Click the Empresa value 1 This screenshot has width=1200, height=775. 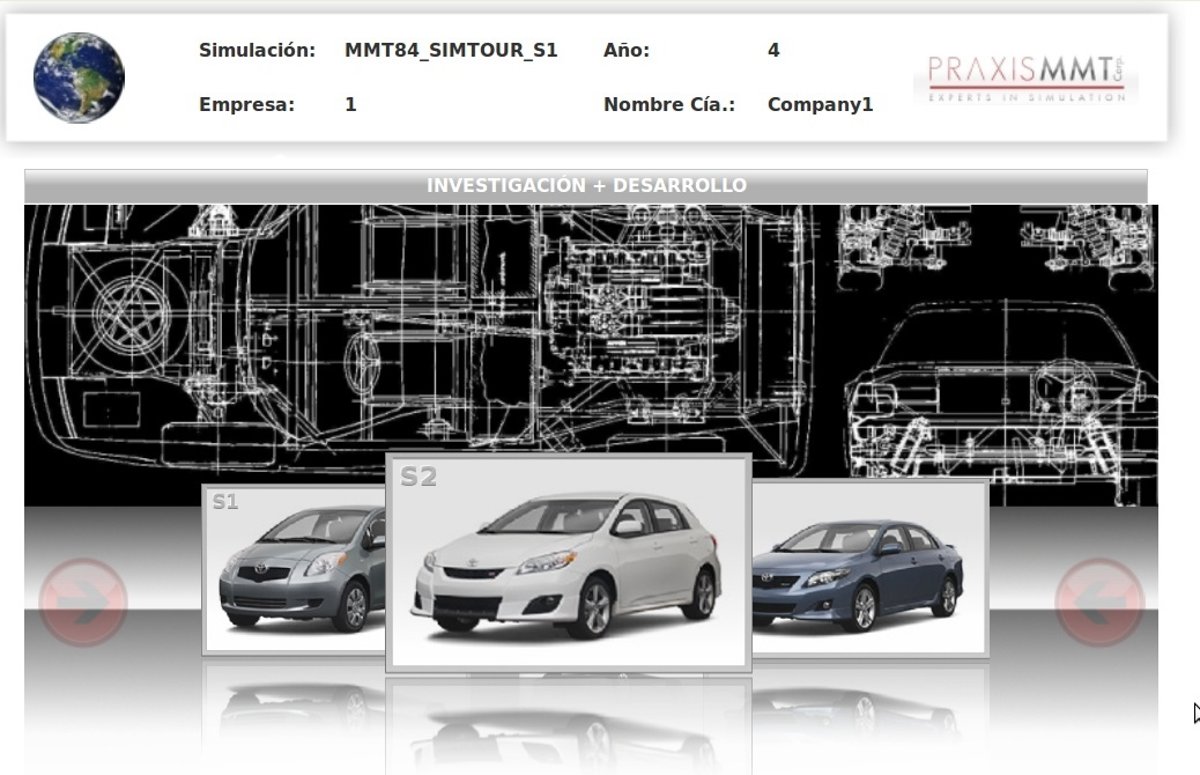350,104
